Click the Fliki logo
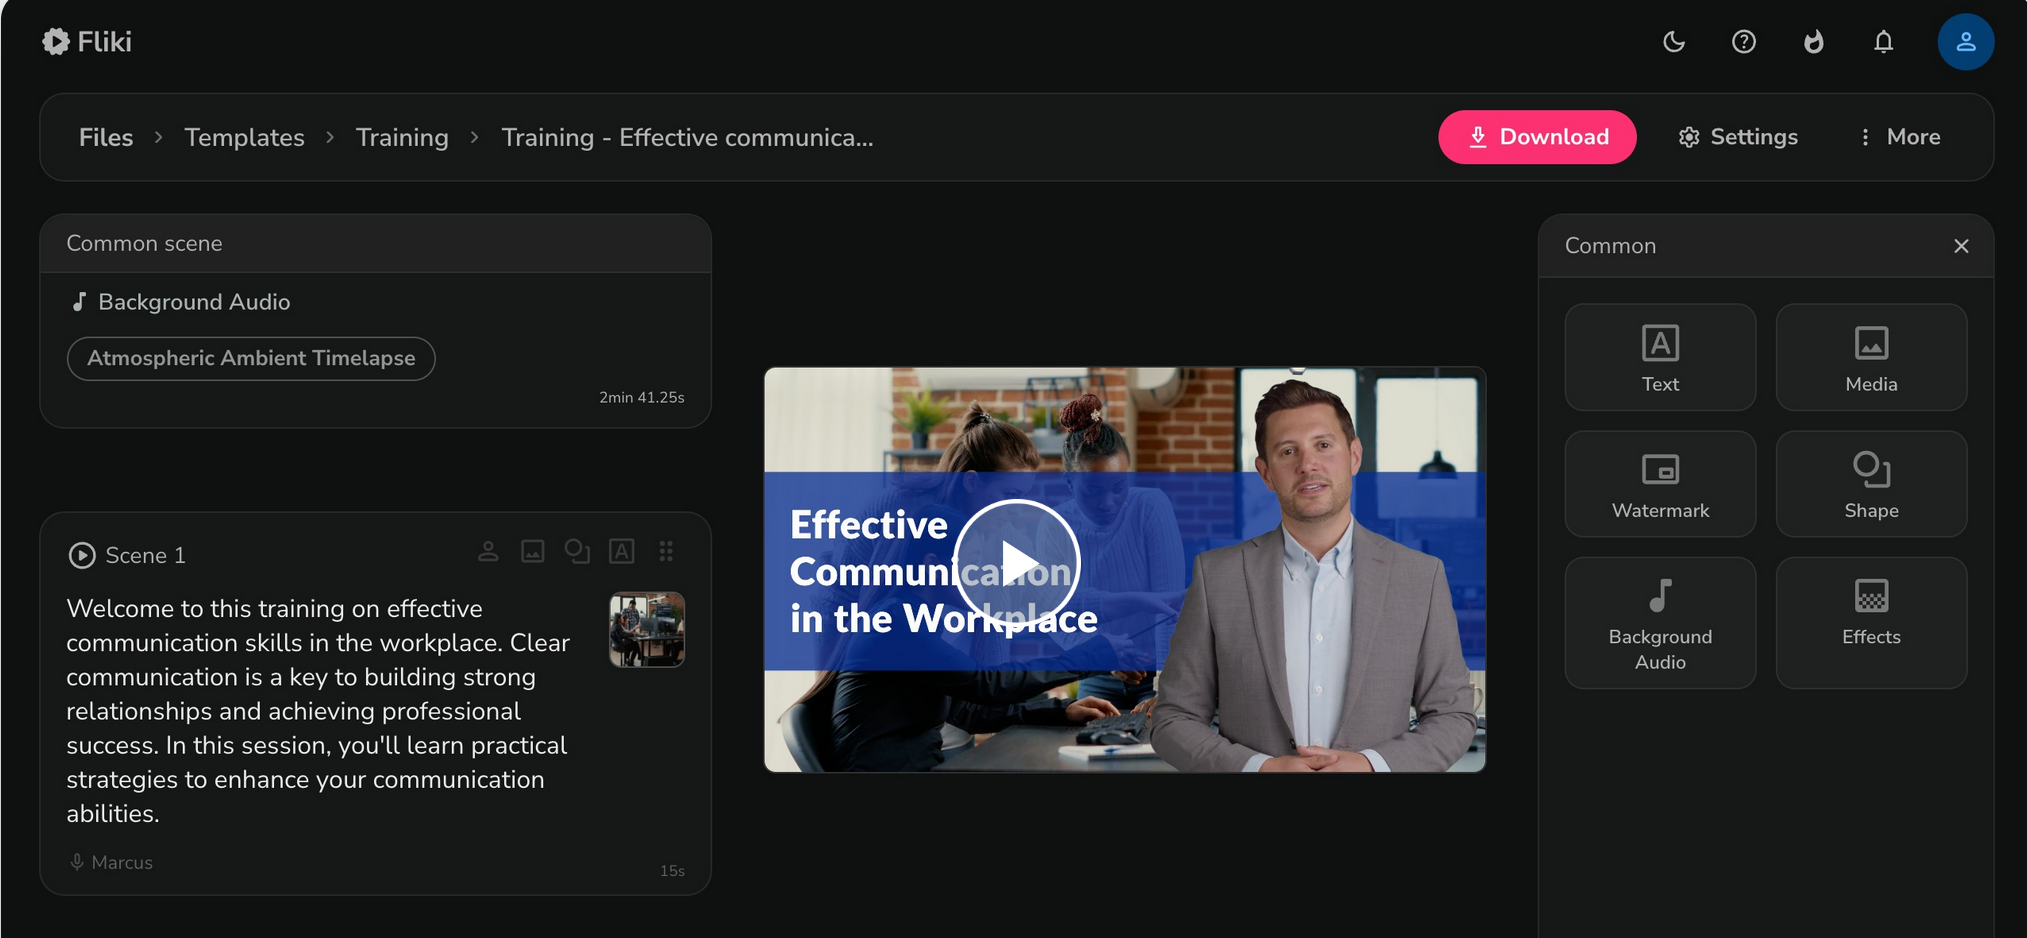 coord(87,42)
